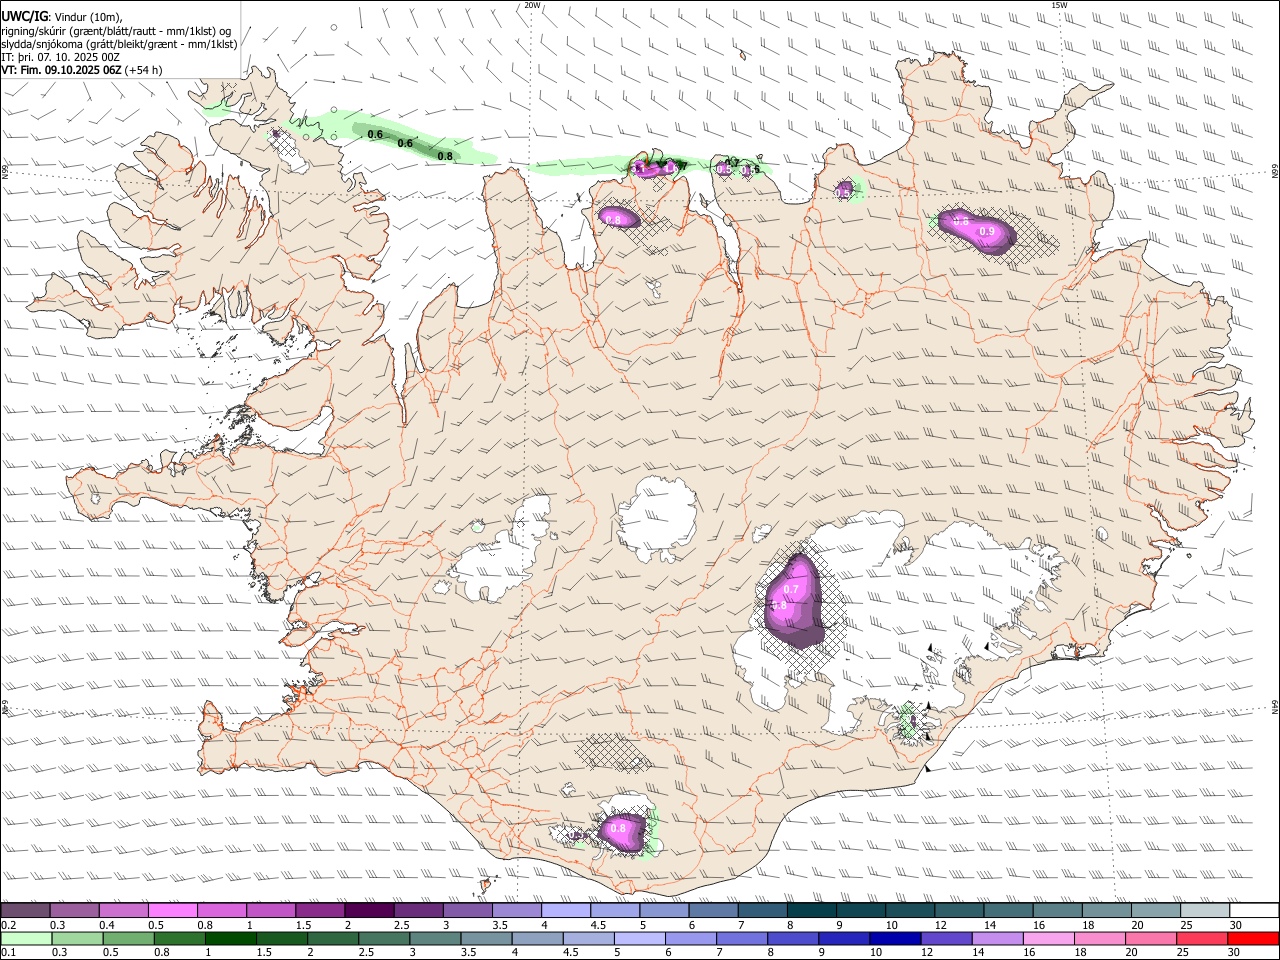1280x960 pixels.
Task: Click the purple snow blob in northeast Iceland
Action: coord(975,232)
